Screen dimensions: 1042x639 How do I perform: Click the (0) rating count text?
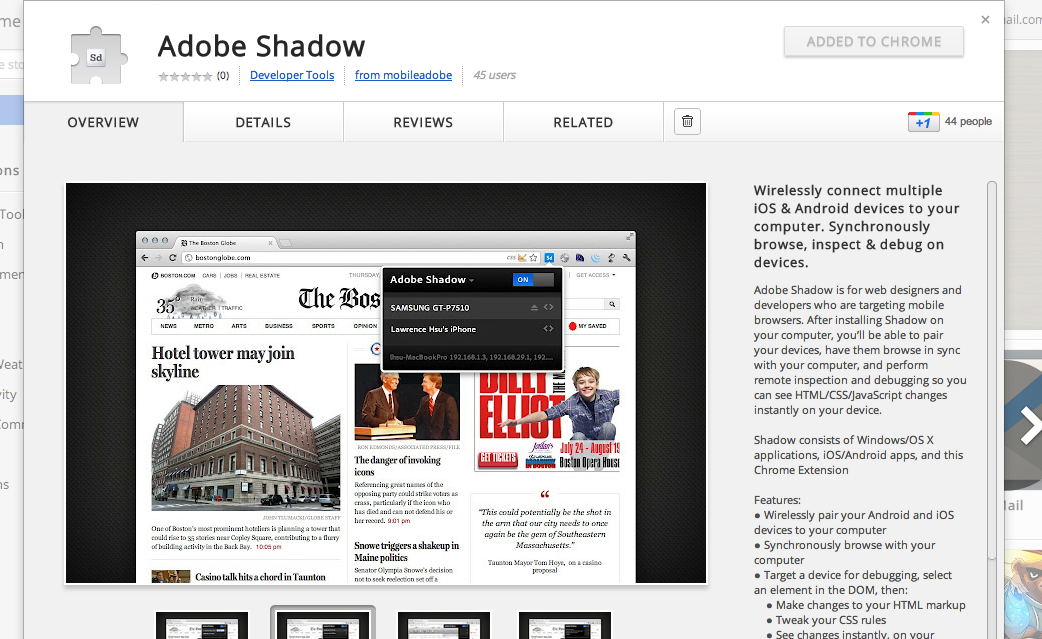point(223,76)
